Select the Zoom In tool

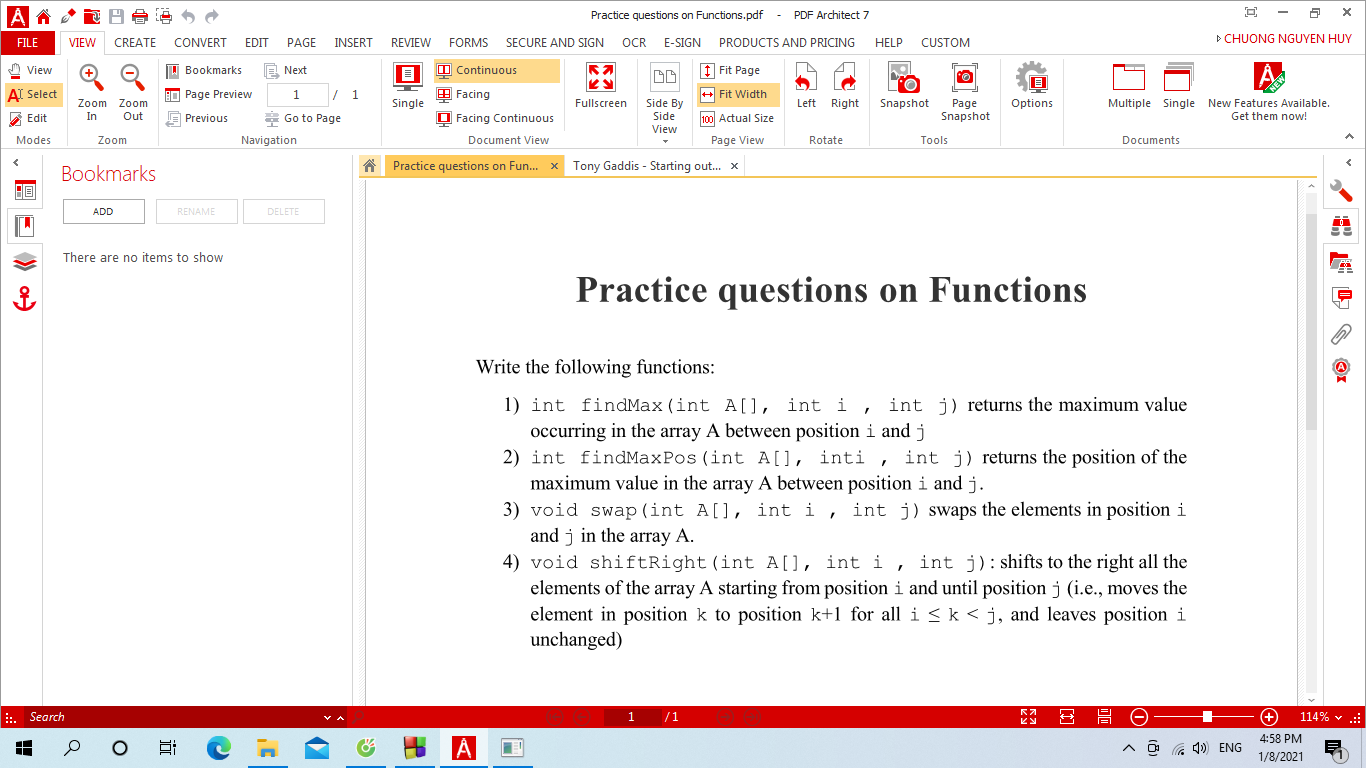(90, 89)
